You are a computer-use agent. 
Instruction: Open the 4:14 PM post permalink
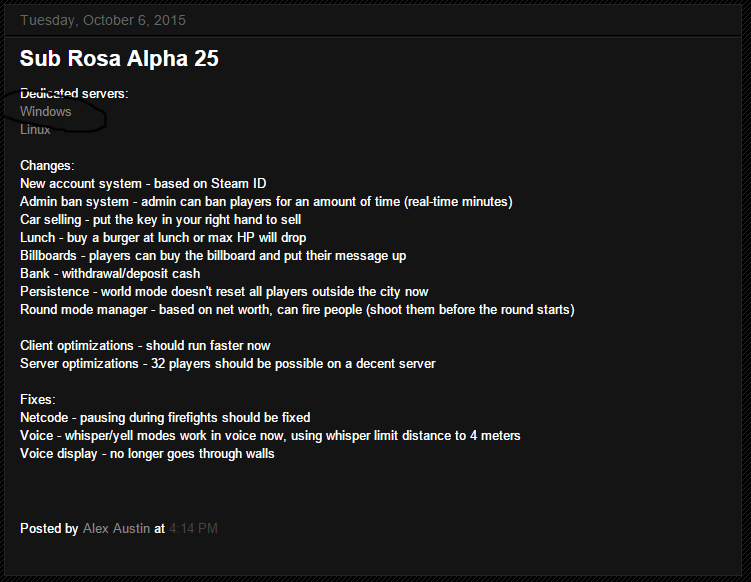193,528
